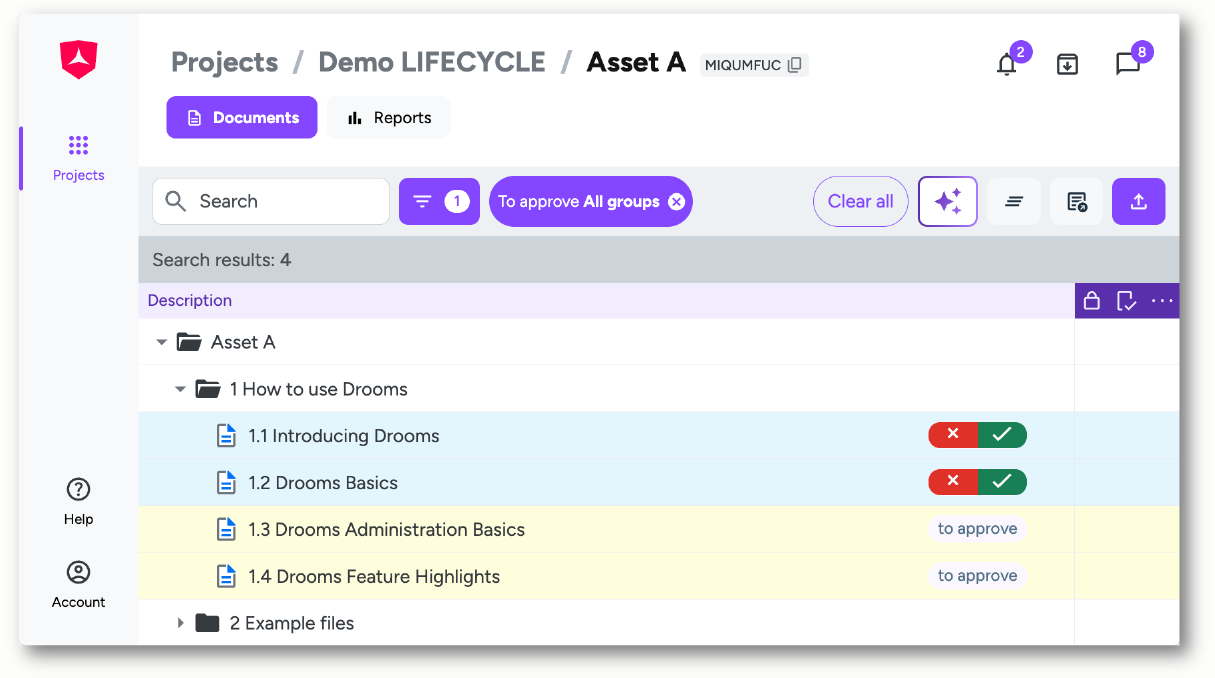Go to the Projects breadcrumb
Viewport: 1215px width, 678px height.
225,62
